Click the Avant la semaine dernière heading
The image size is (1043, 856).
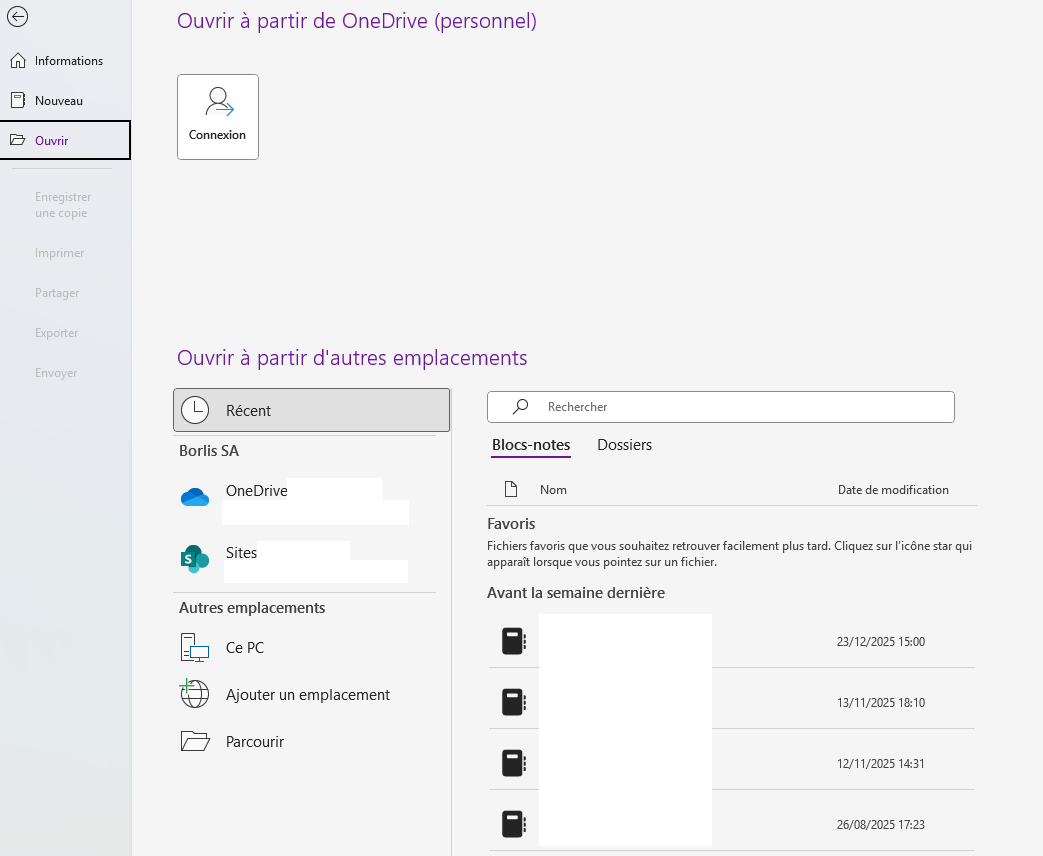(x=575, y=593)
